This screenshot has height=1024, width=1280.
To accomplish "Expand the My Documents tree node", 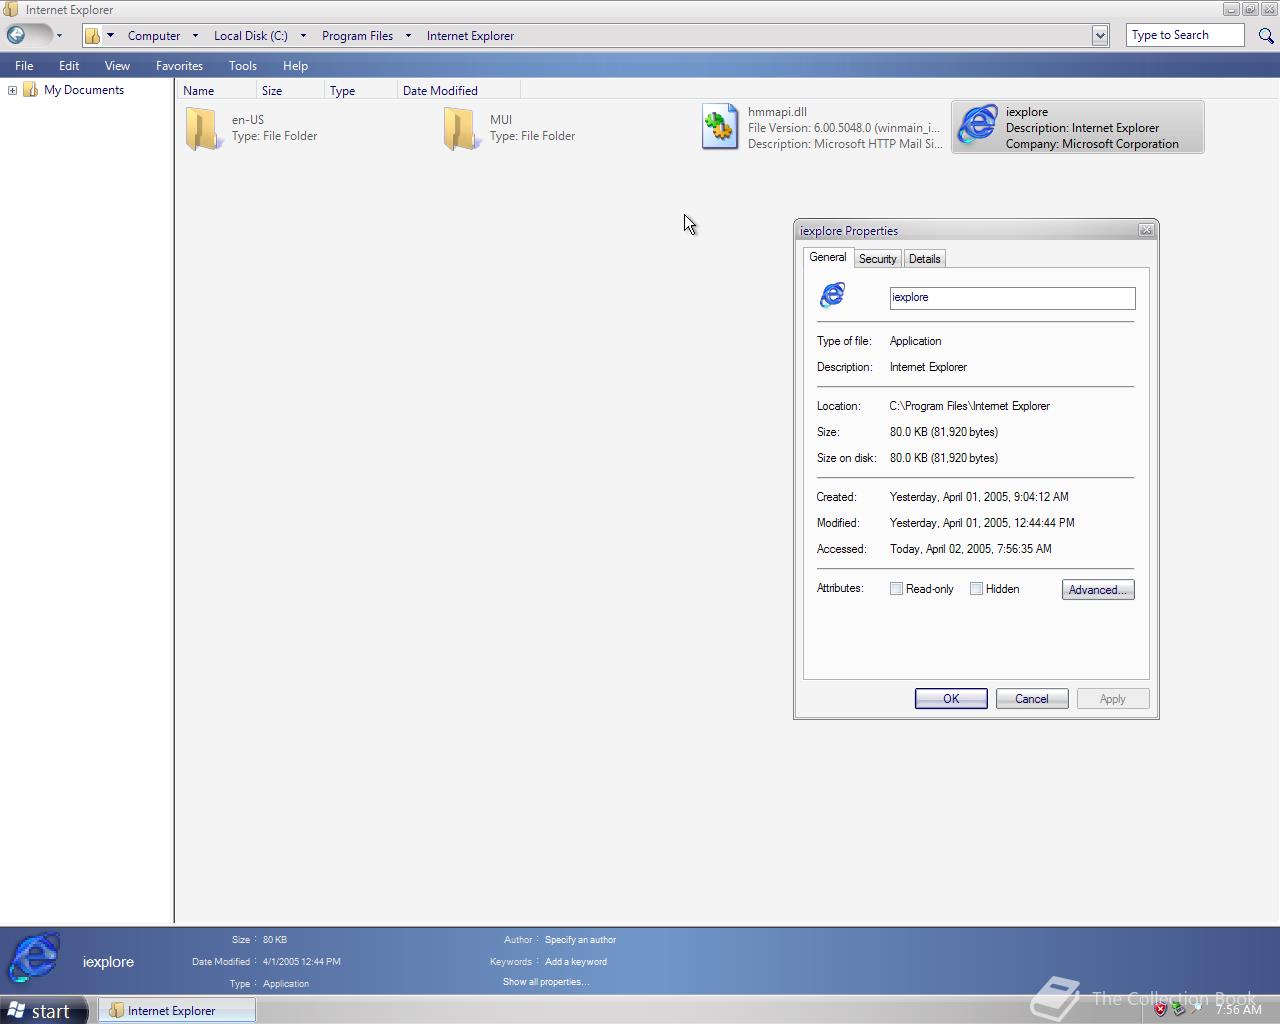I will click(12, 90).
